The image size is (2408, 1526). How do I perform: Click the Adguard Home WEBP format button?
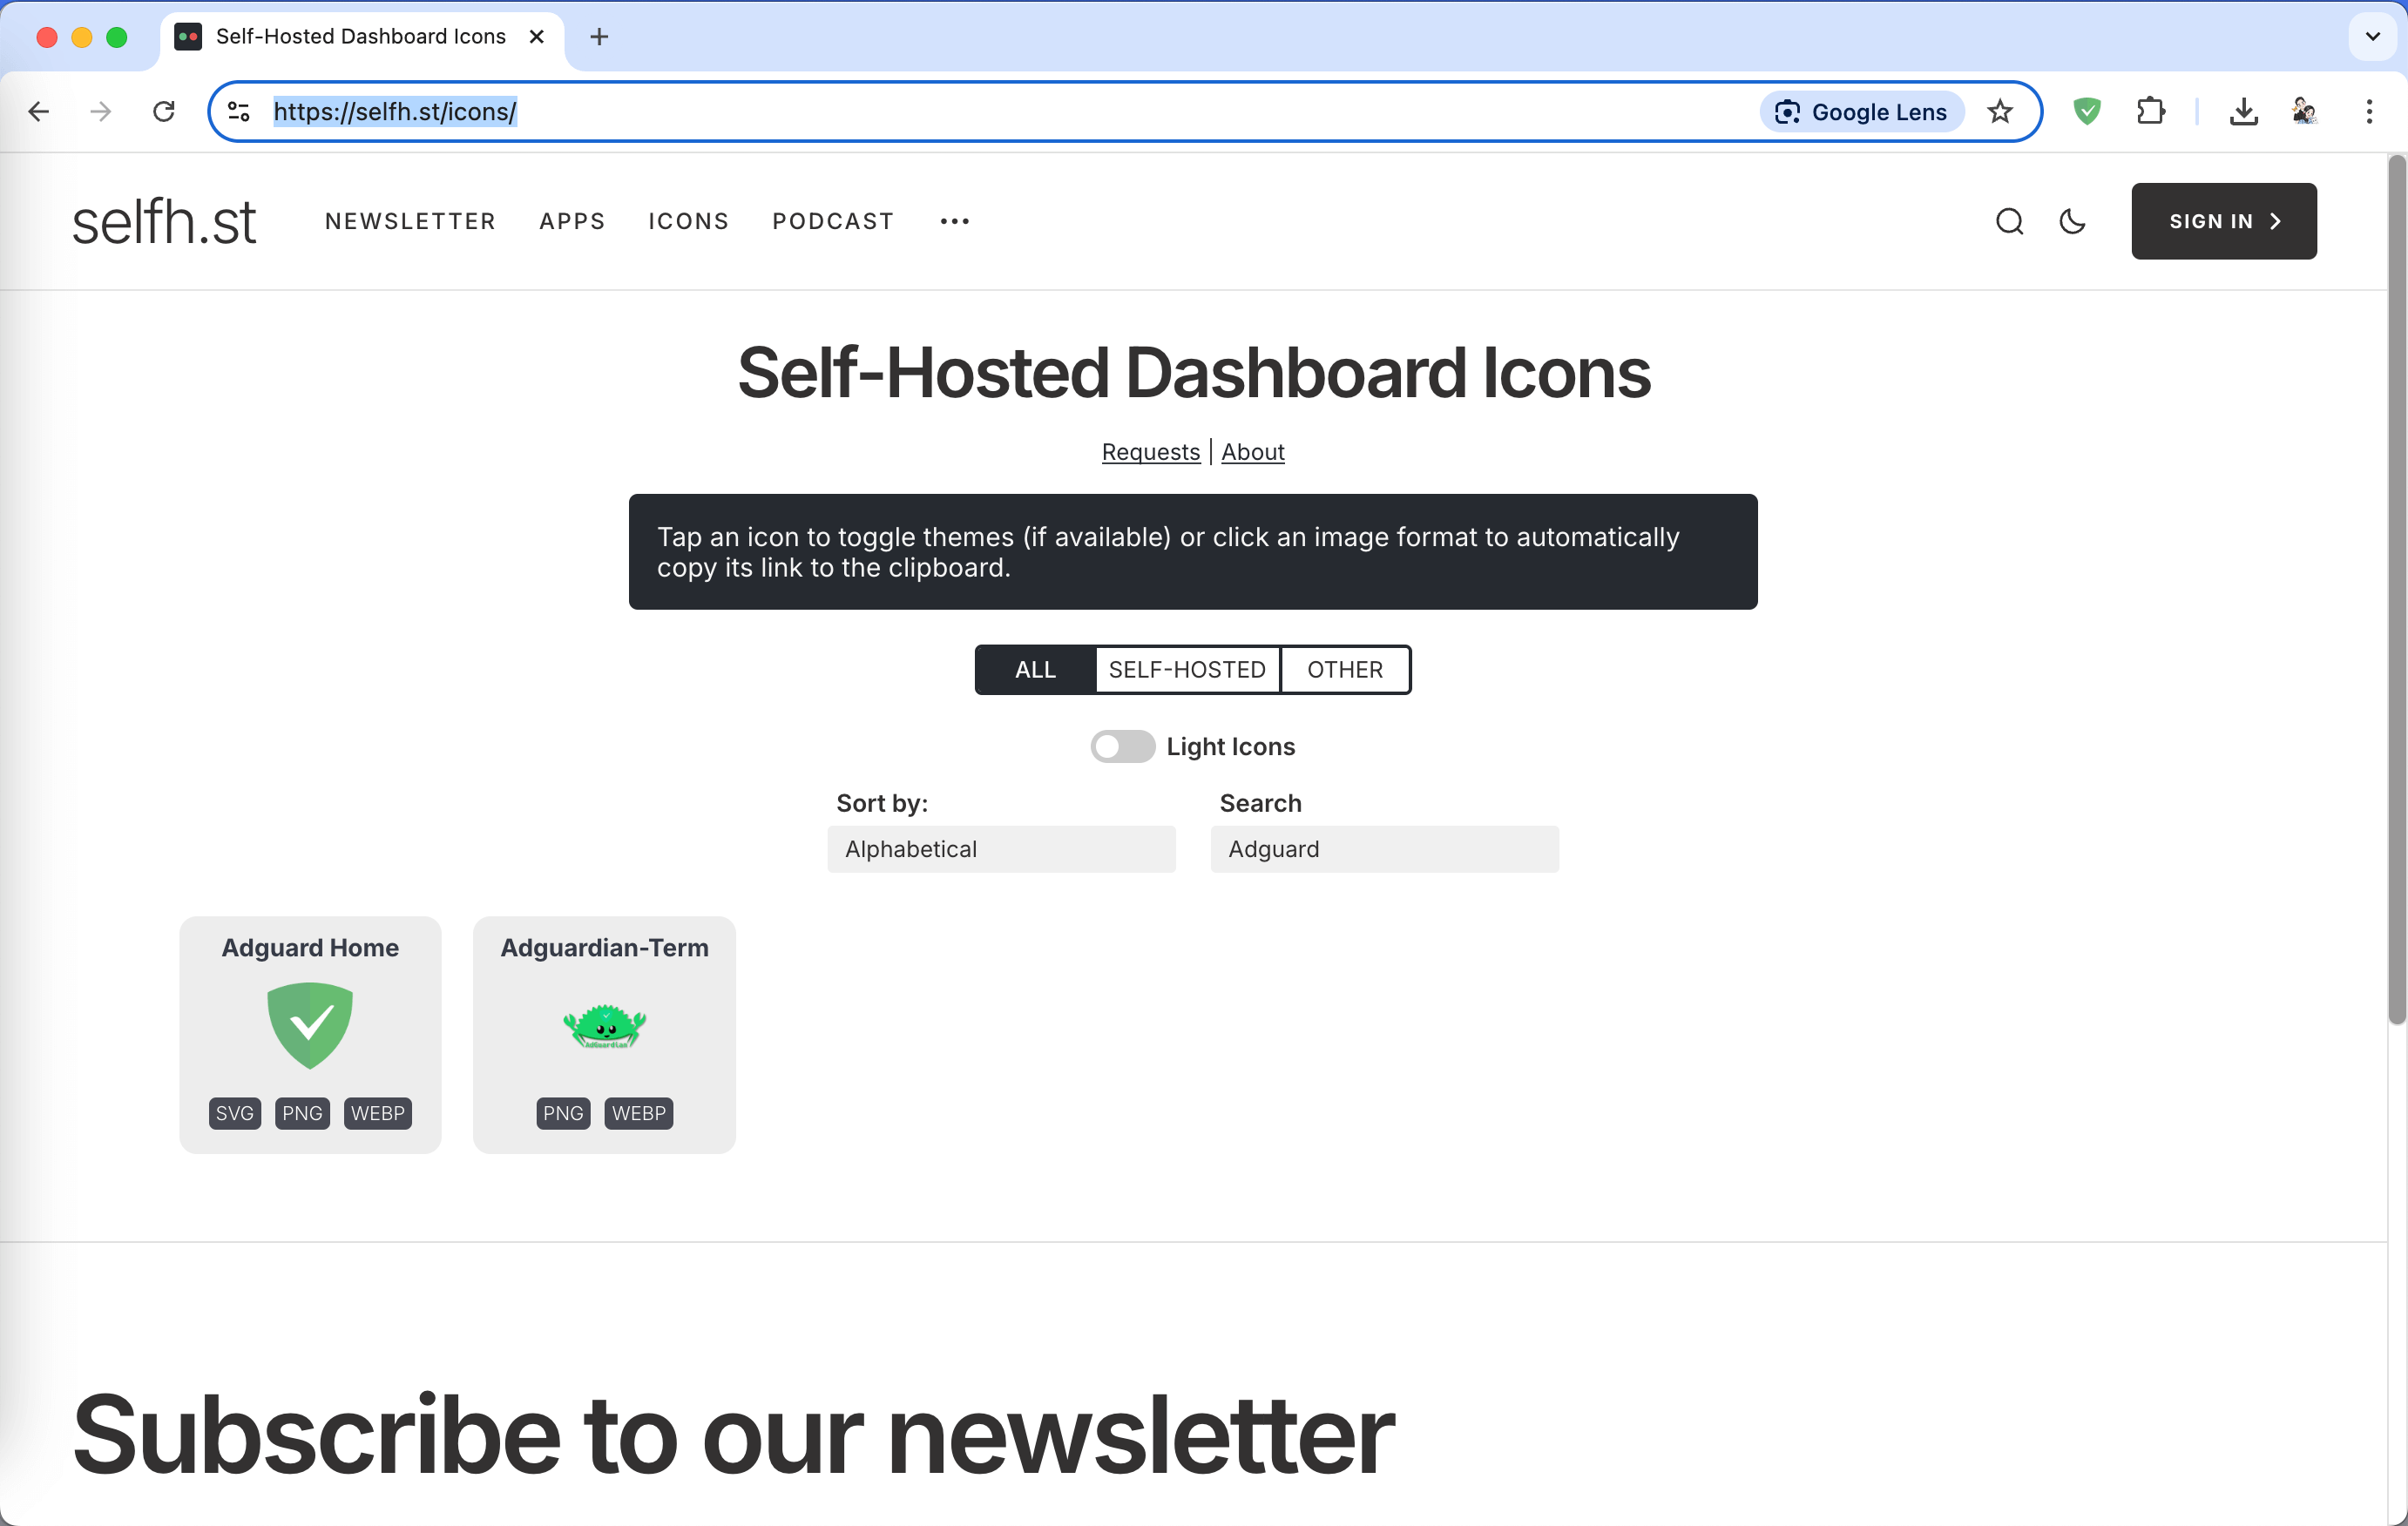click(377, 1112)
